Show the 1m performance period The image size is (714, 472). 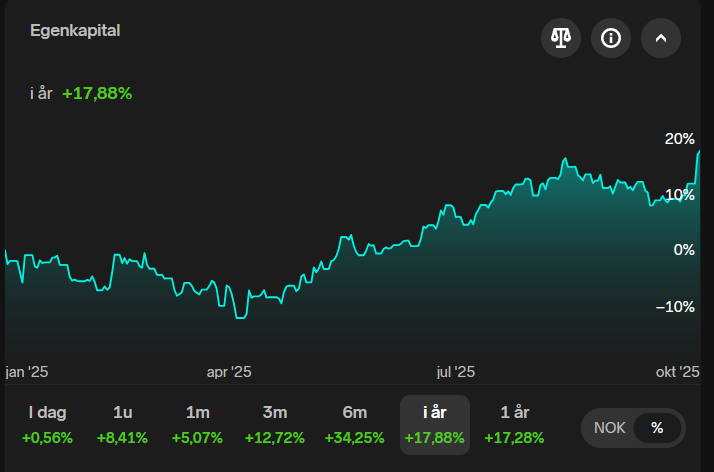click(x=198, y=425)
